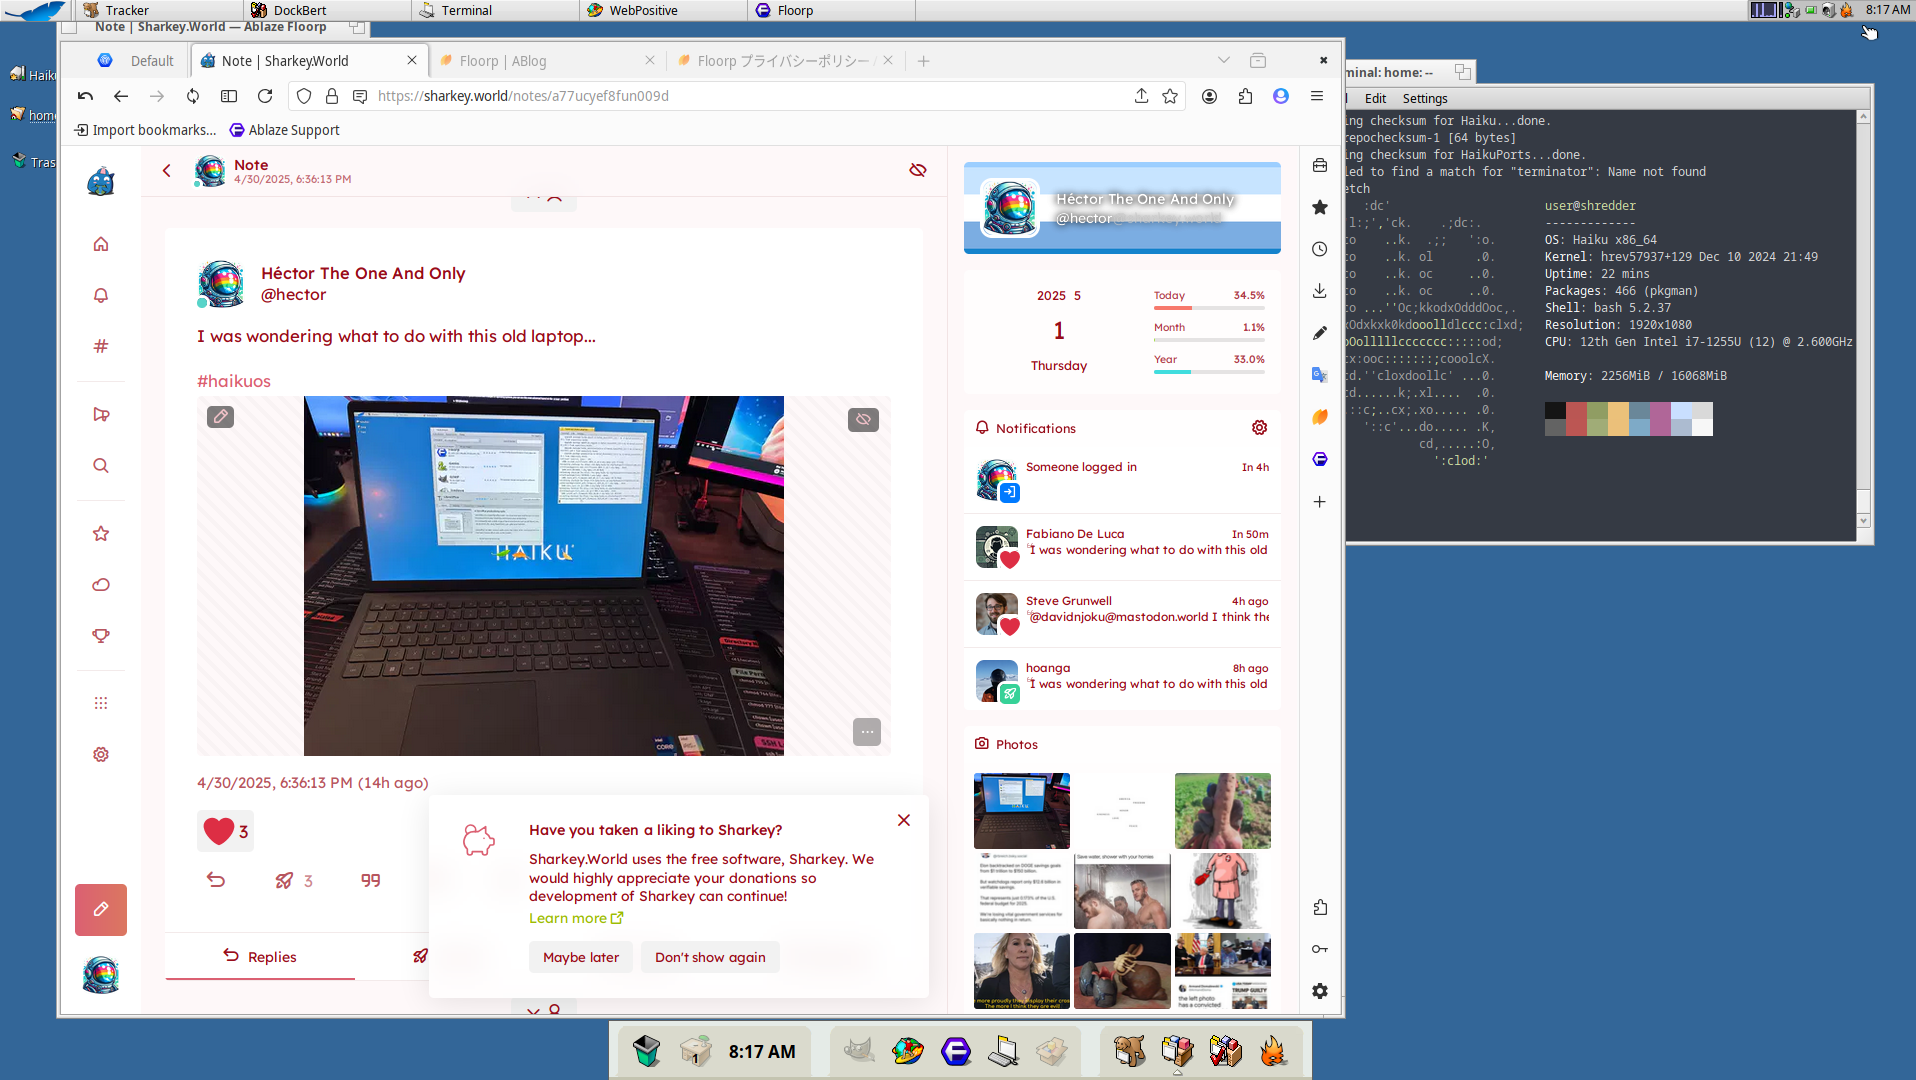This screenshot has height=1080, width=1916.
Task: Open Floorp sidebar history clock panel
Action: (1320, 249)
